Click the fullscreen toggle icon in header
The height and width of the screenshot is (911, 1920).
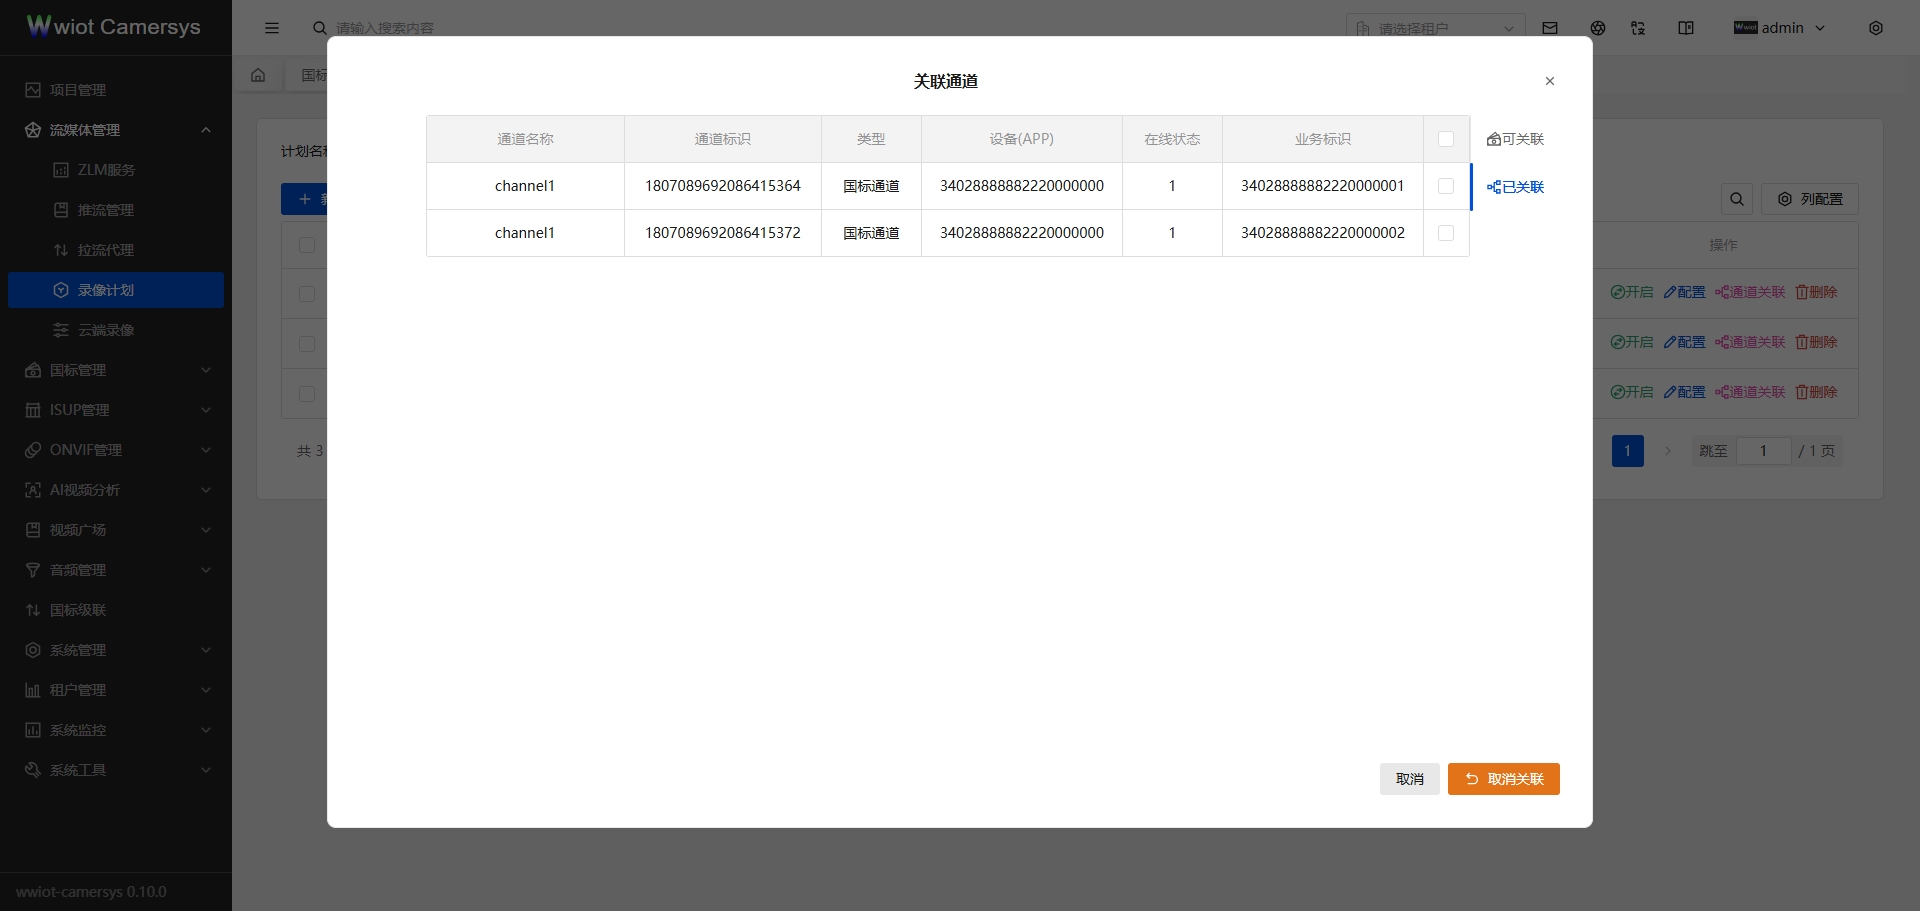(1638, 28)
